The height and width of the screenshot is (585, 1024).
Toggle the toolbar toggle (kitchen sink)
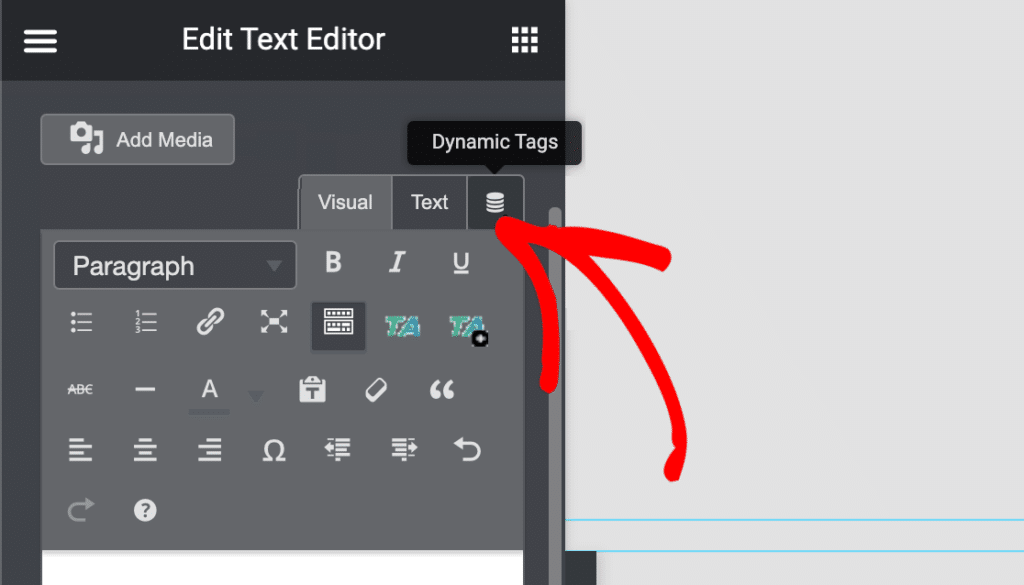pyautogui.click(x=338, y=324)
